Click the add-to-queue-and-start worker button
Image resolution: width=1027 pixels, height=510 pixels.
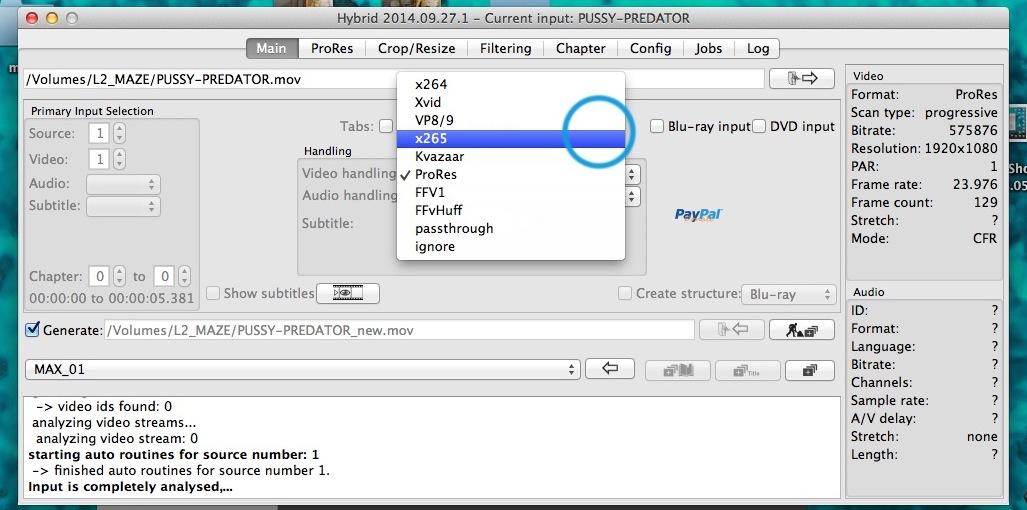tap(802, 330)
